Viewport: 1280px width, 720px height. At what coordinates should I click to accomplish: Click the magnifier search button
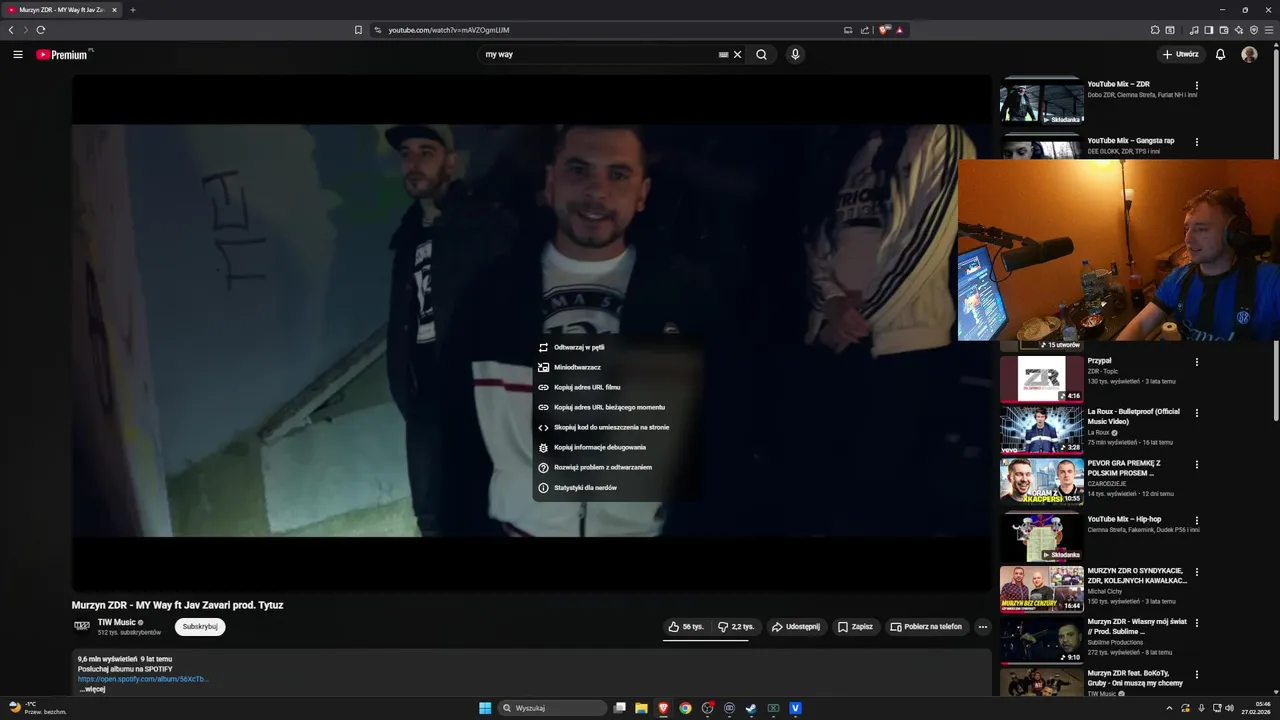pos(761,55)
